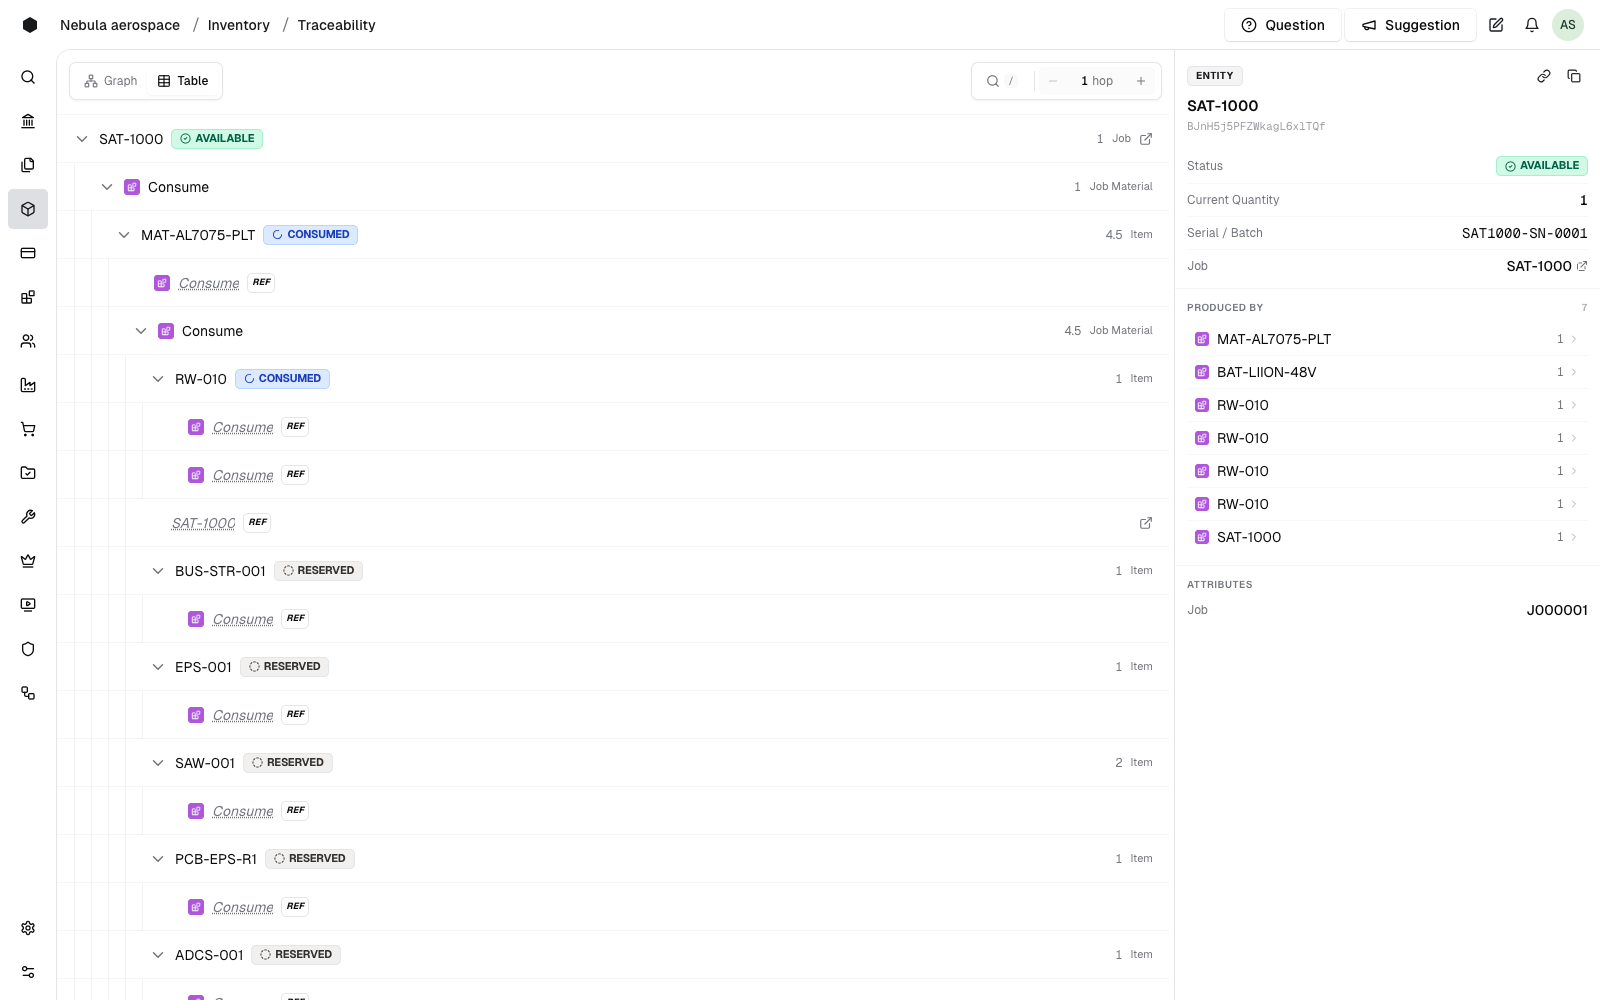Image resolution: width=1600 pixels, height=1000 pixels.
Task: Increase the hop count with plus
Action: pos(1141,81)
